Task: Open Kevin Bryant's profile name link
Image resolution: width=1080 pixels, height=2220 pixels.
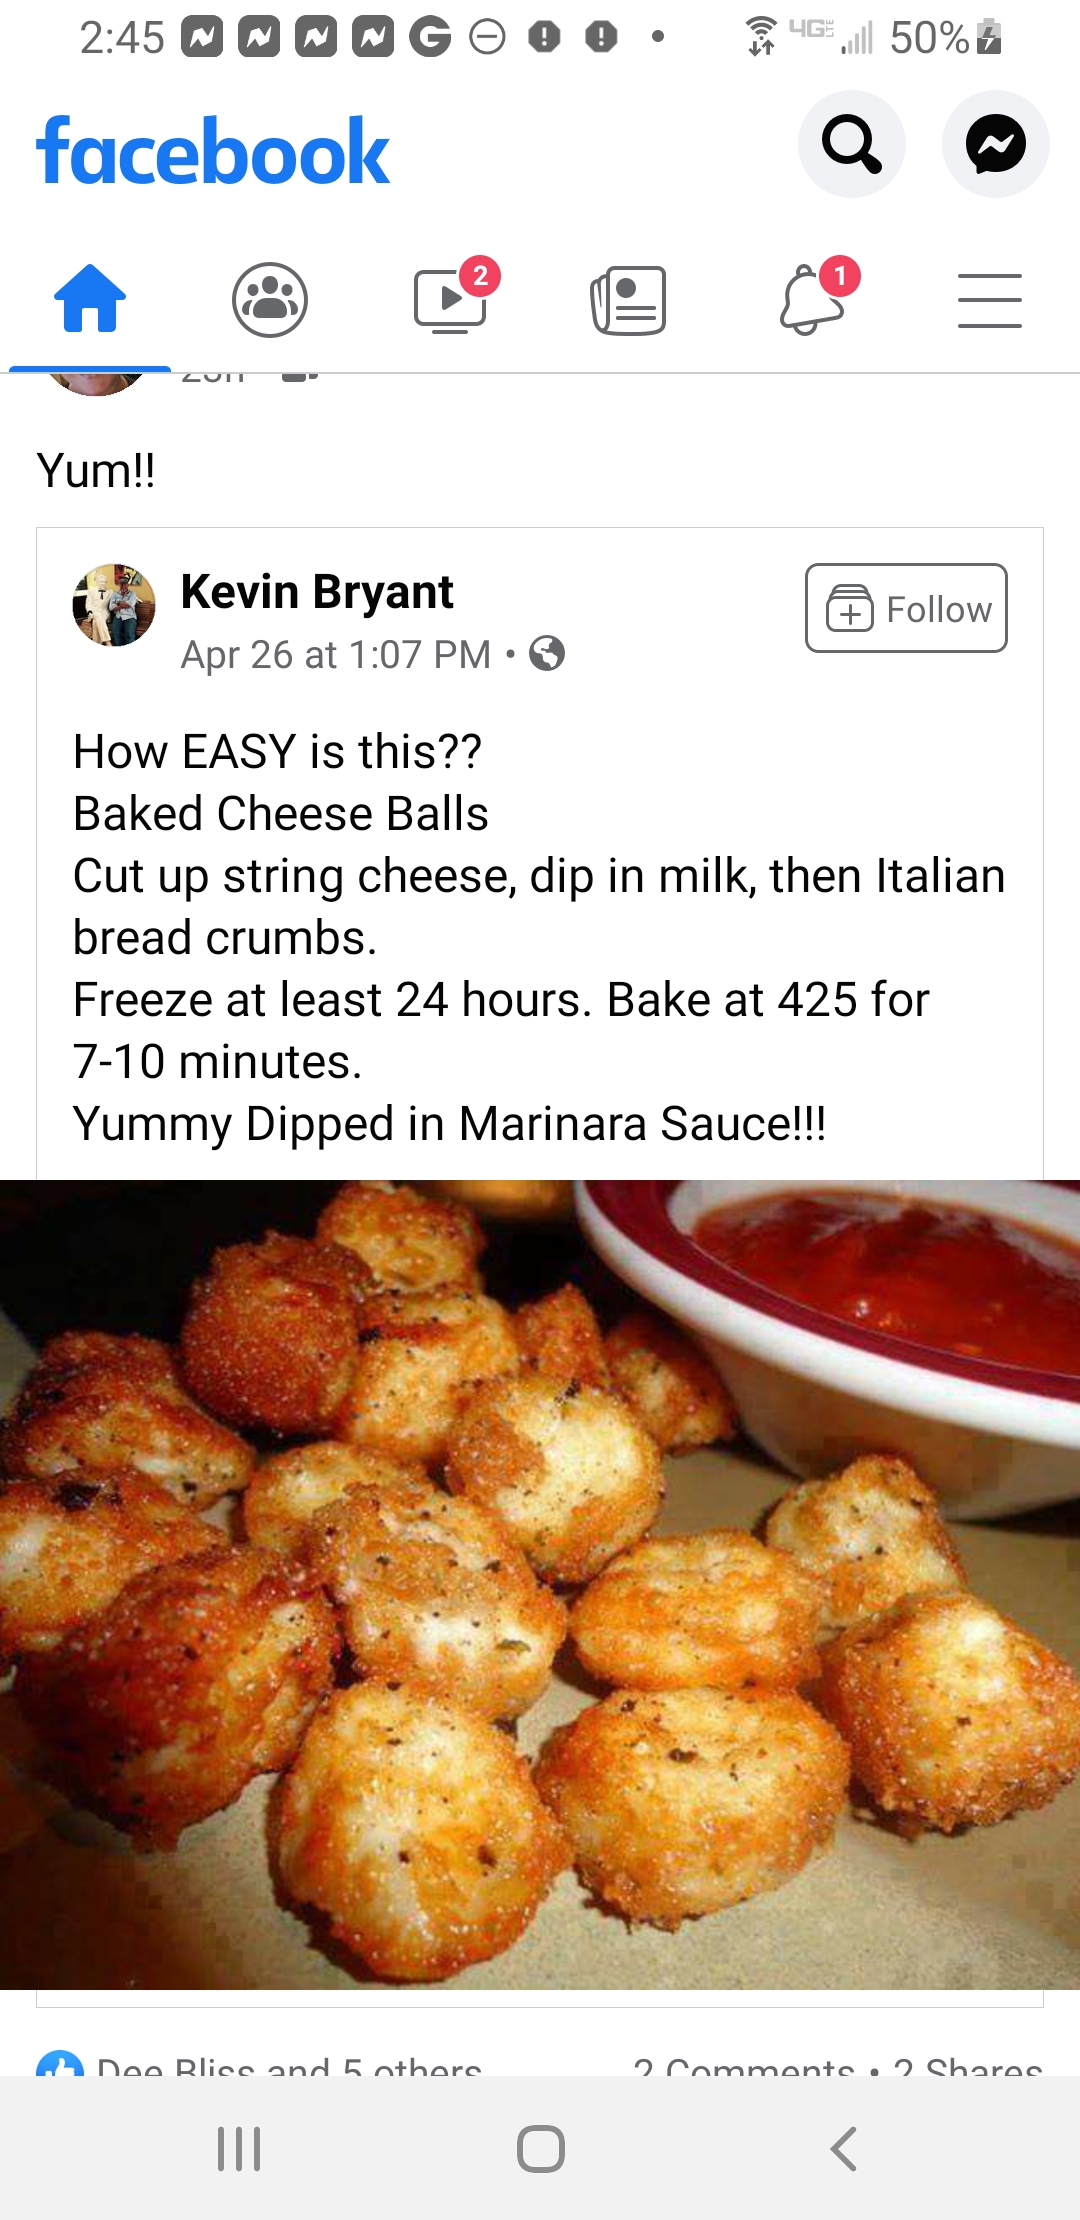Action: [317, 591]
